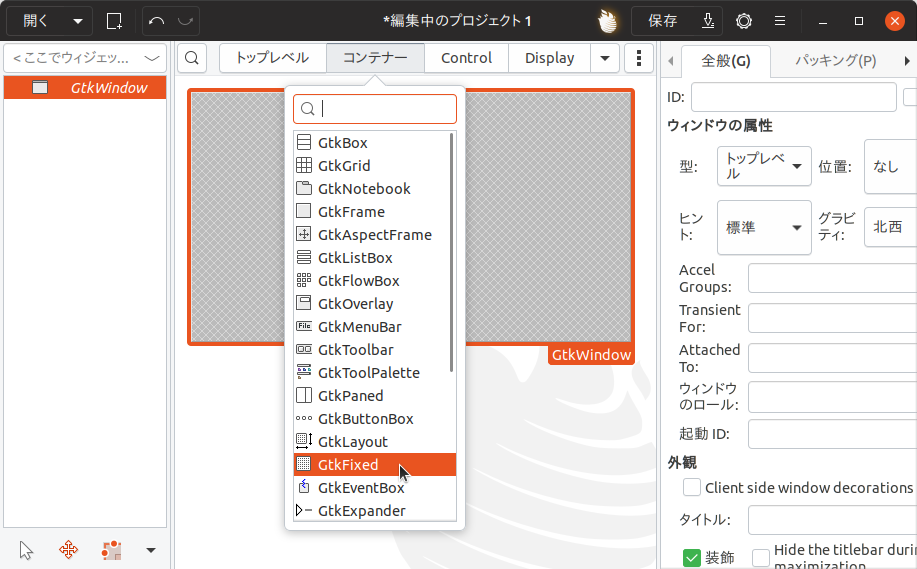
Task: Close the コンテナー widget group
Action: [375, 58]
